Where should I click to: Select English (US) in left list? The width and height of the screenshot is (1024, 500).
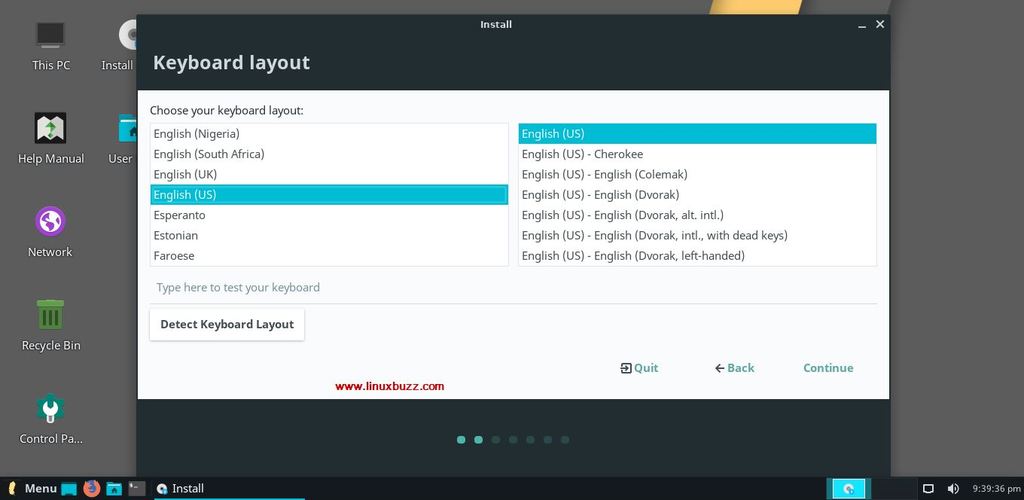point(329,195)
